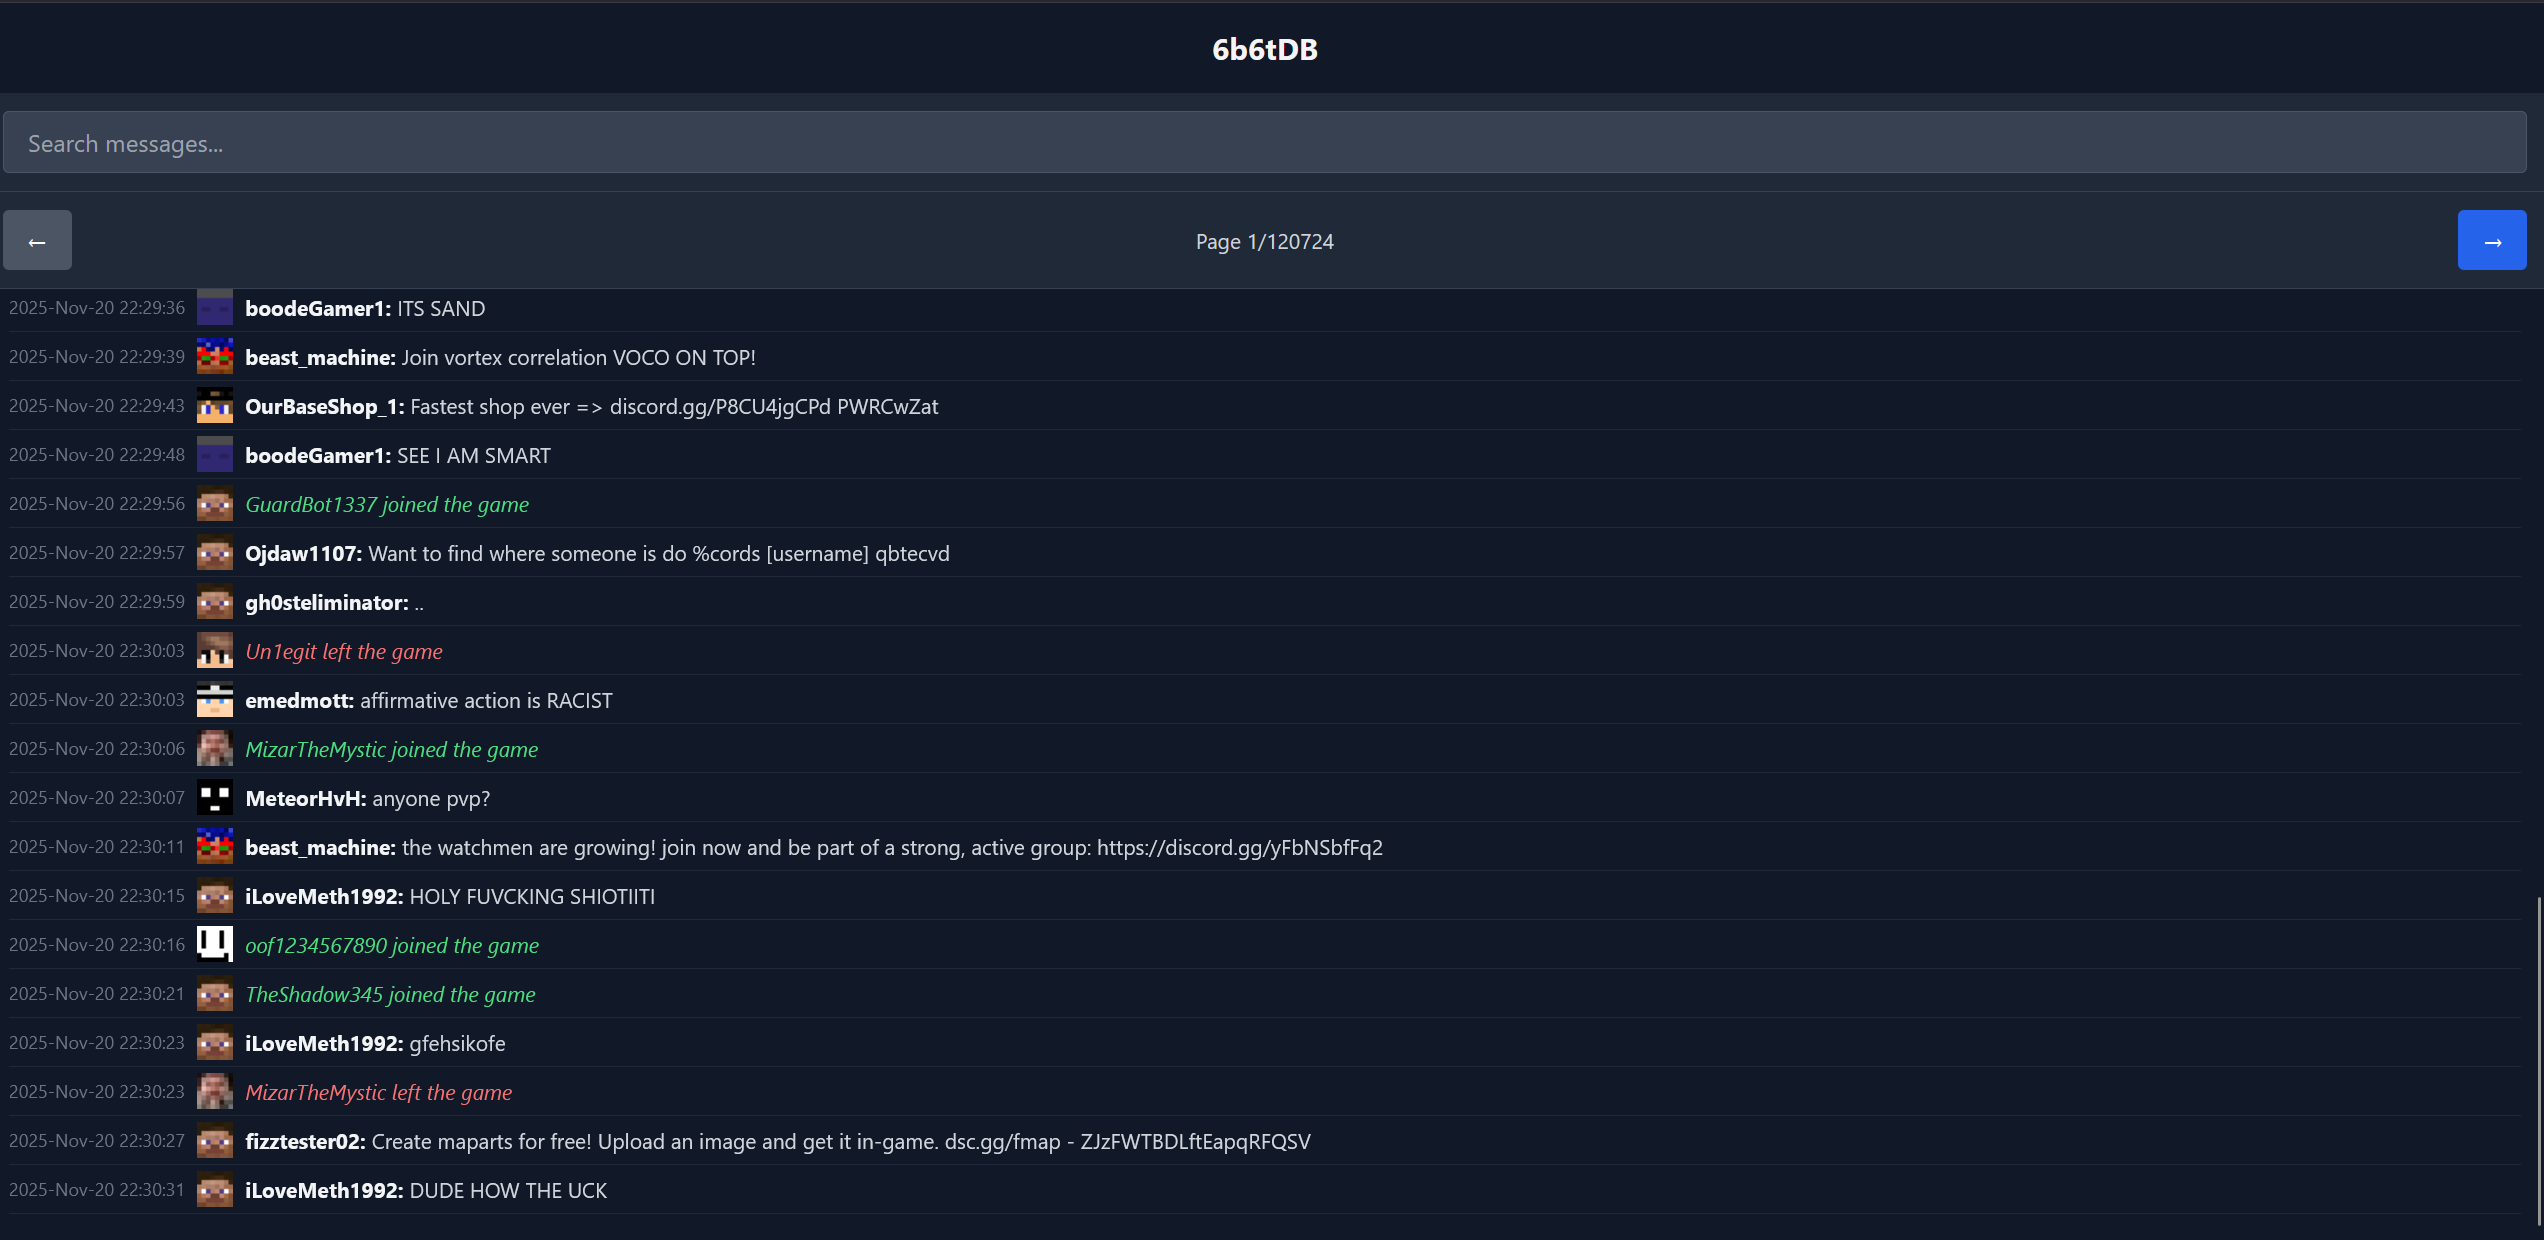Click the TheShadow345 joined the game entry
2544x1240 pixels.
point(390,994)
